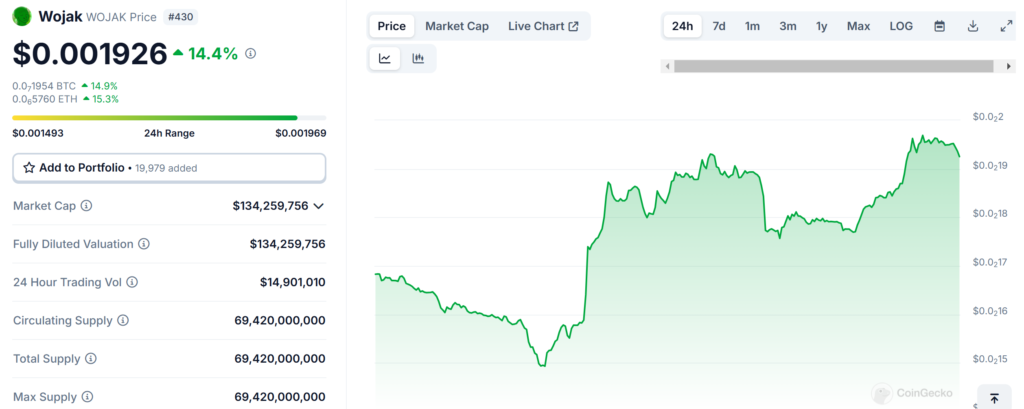
Task: Open the Circulating Supply info icon
Action: pos(123,321)
